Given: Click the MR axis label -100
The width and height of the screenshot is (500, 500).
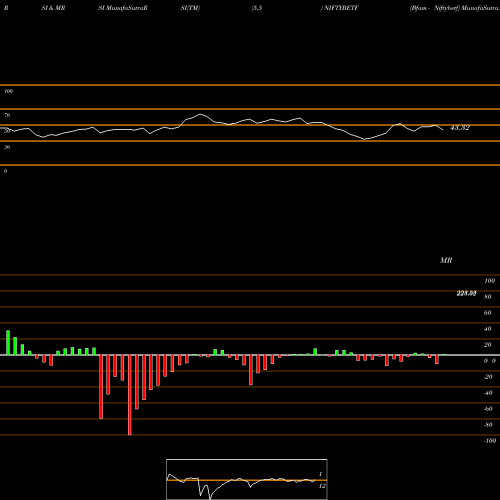Looking at the screenshot, I should click(x=490, y=441).
